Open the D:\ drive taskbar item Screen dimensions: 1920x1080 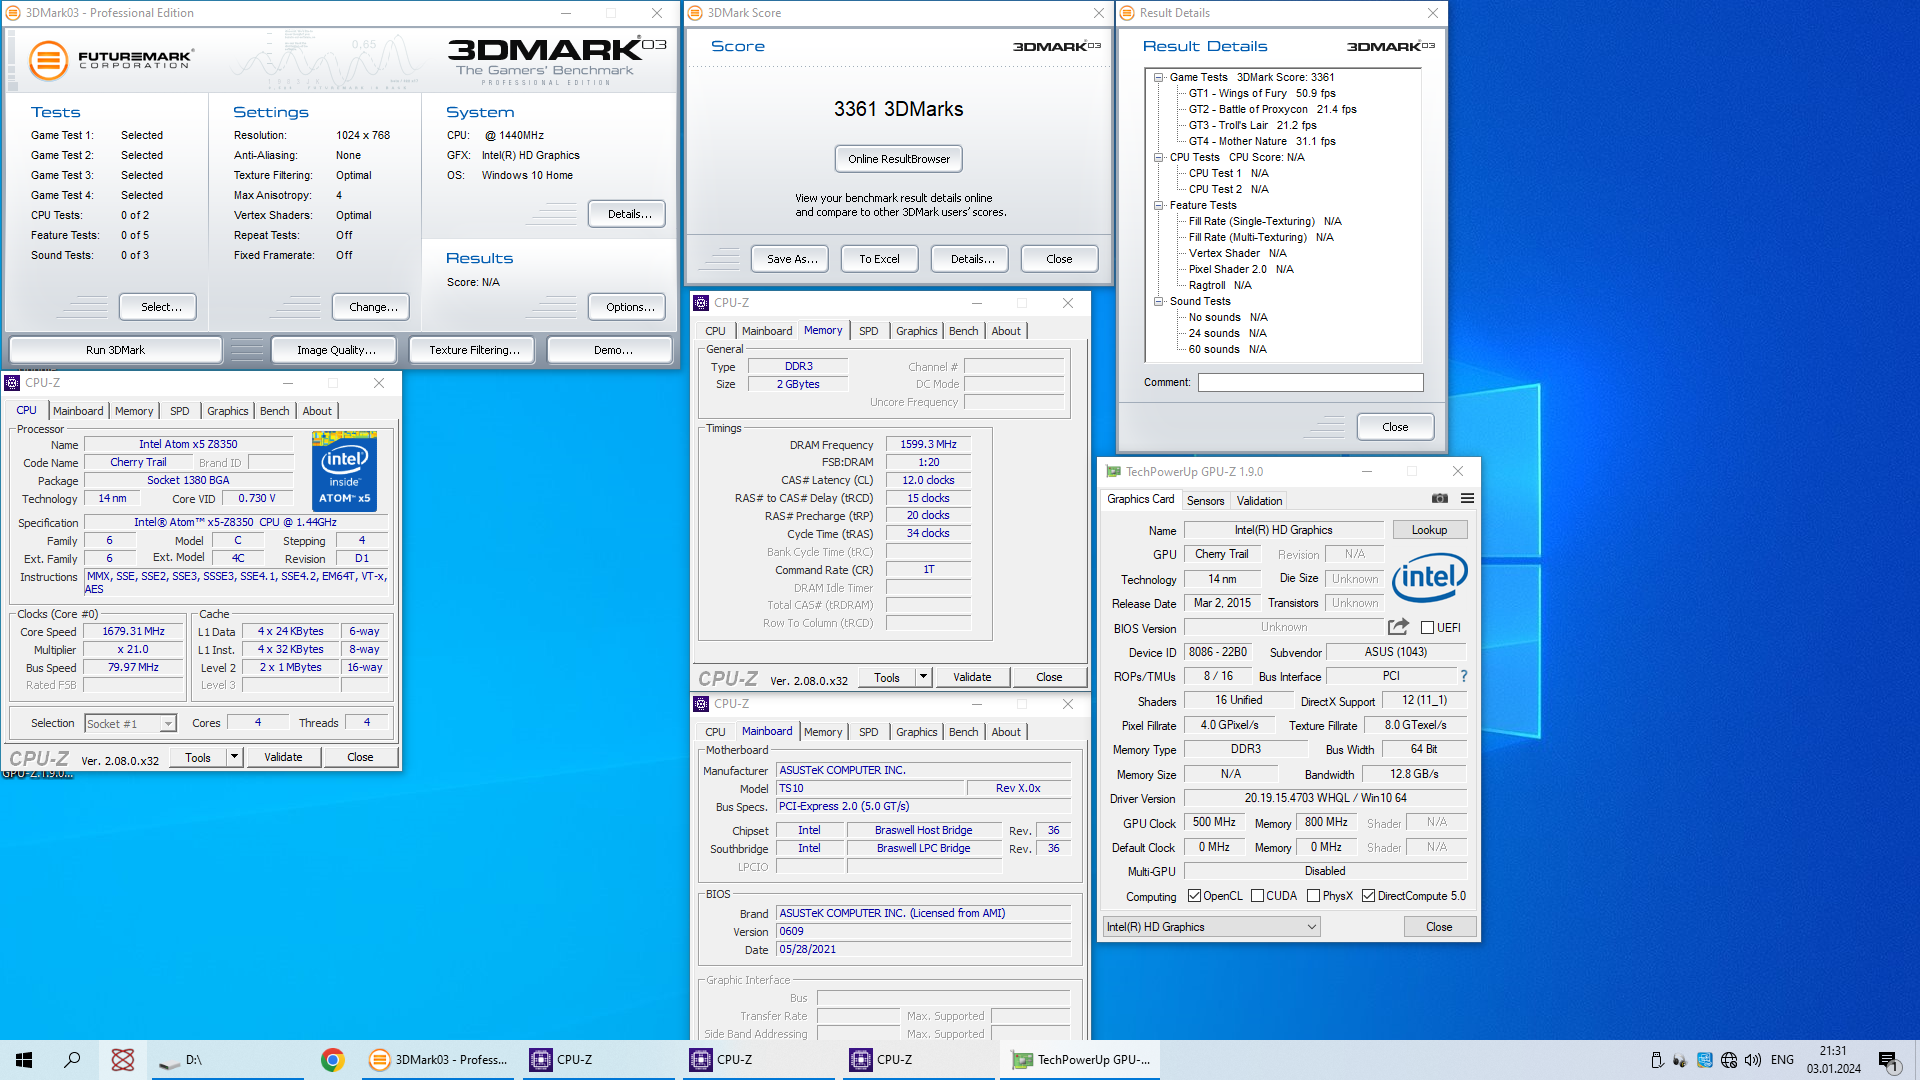click(228, 1060)
